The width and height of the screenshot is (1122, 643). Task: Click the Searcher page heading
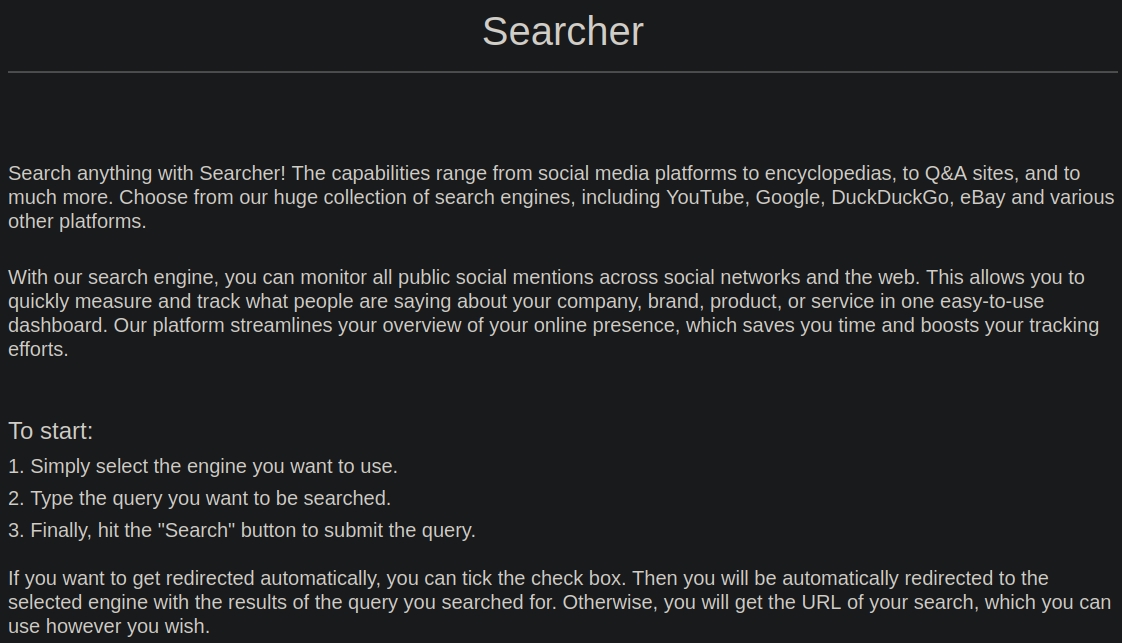562,32
